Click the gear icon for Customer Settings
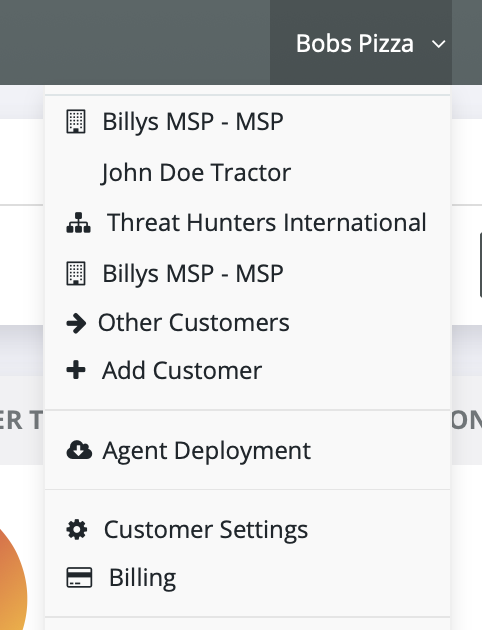 pyautogui.click(x=76, y=529)
